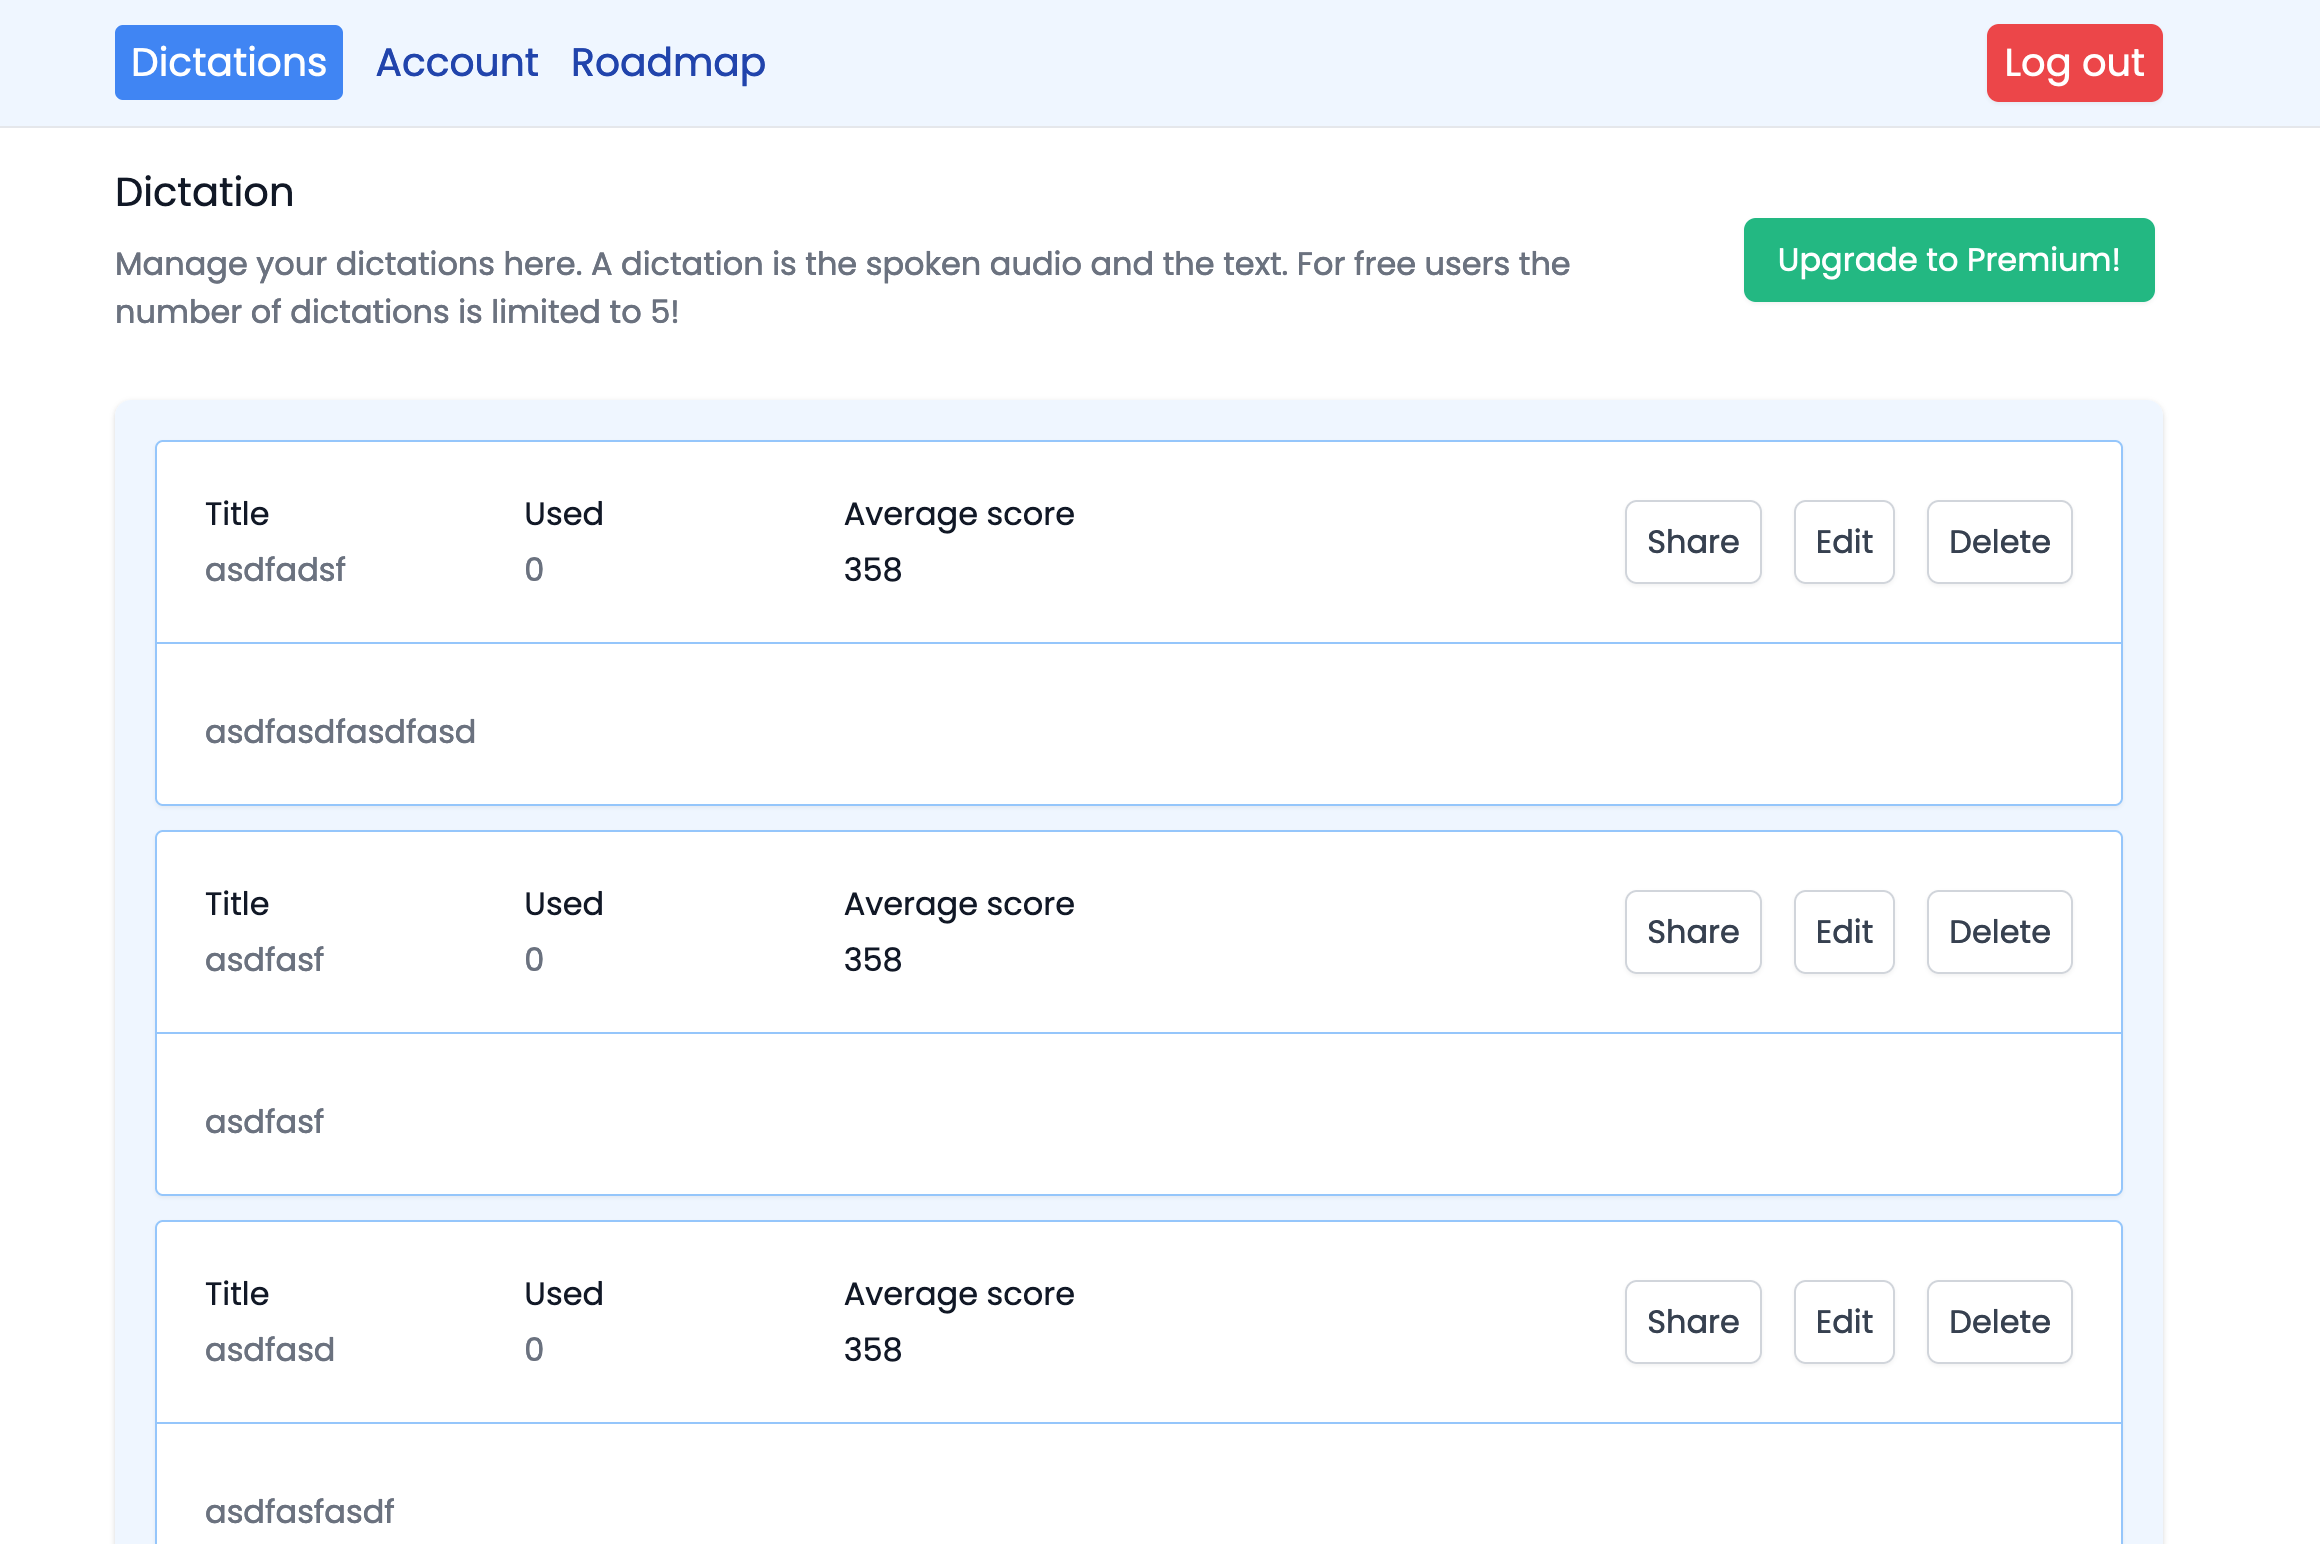Open the Roadmap link
This screenshot has width=2320, height=1544.
[668, 62]
